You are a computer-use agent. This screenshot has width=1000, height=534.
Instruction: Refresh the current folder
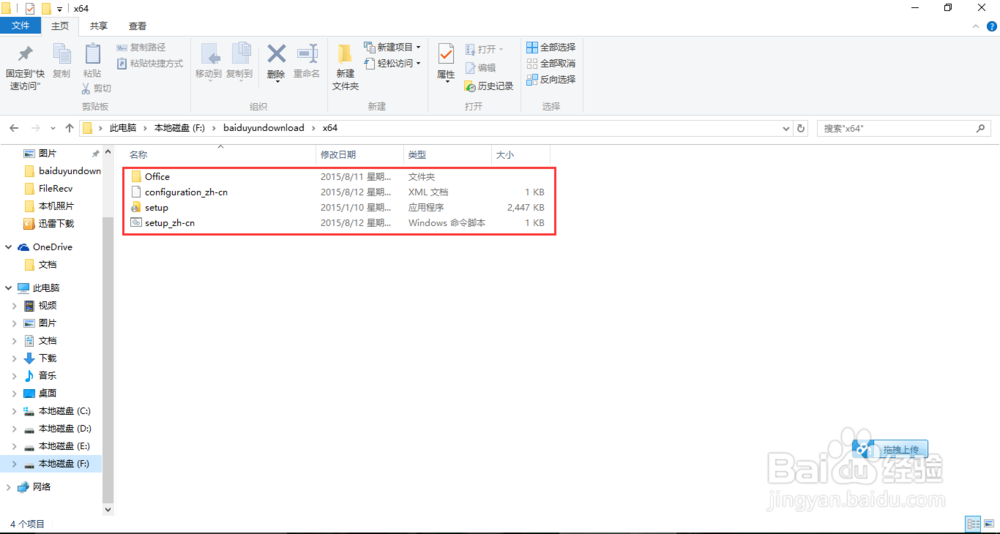801,128
